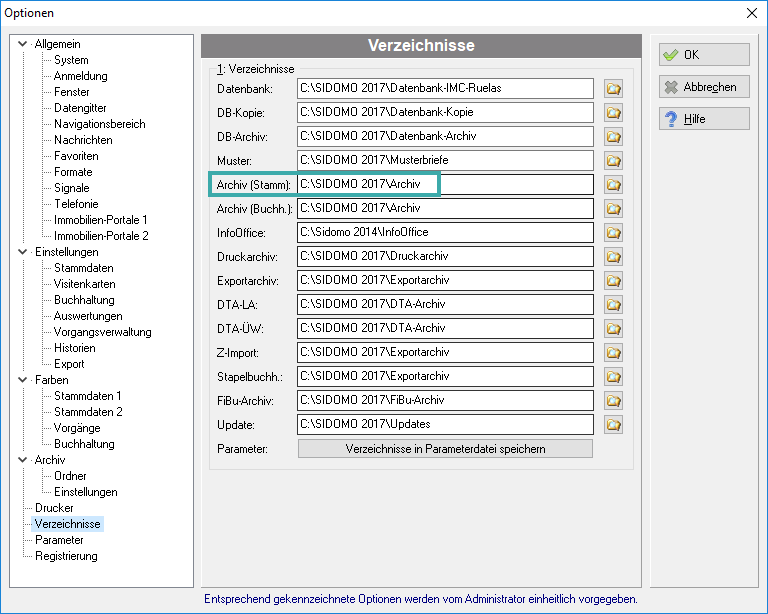Collapse the Farben tree section
Screen dimensions: 768x614
[x=22, y=379]
